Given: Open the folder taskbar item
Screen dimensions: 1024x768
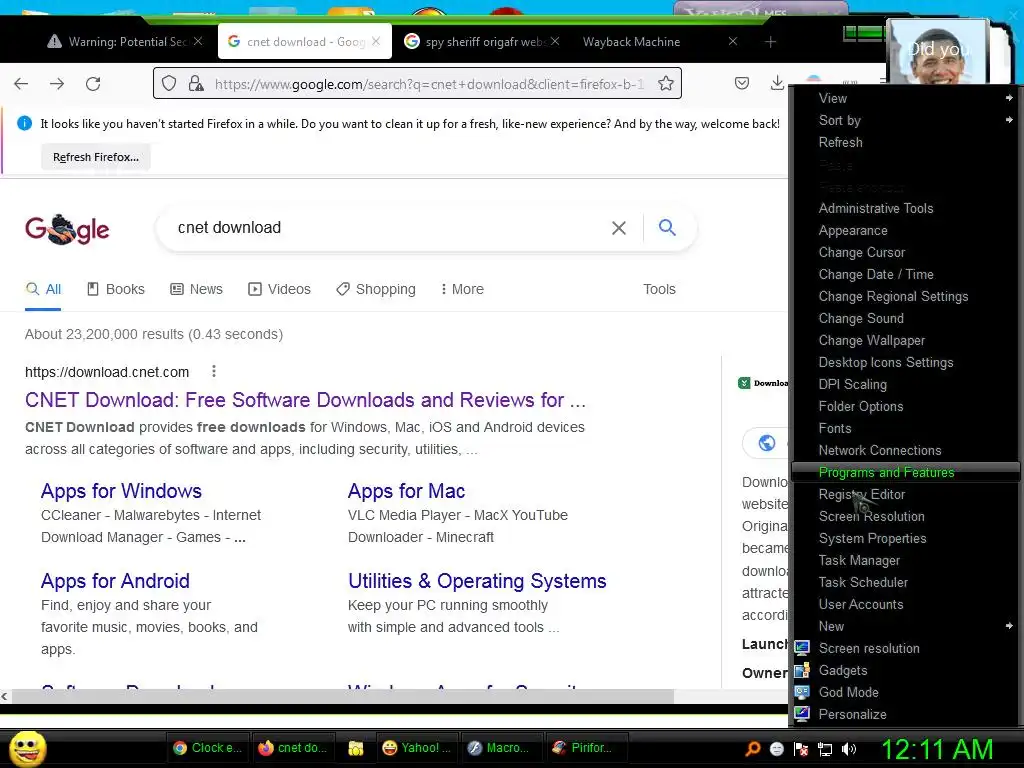Looking at the screenshot, I should click(356, 748).
